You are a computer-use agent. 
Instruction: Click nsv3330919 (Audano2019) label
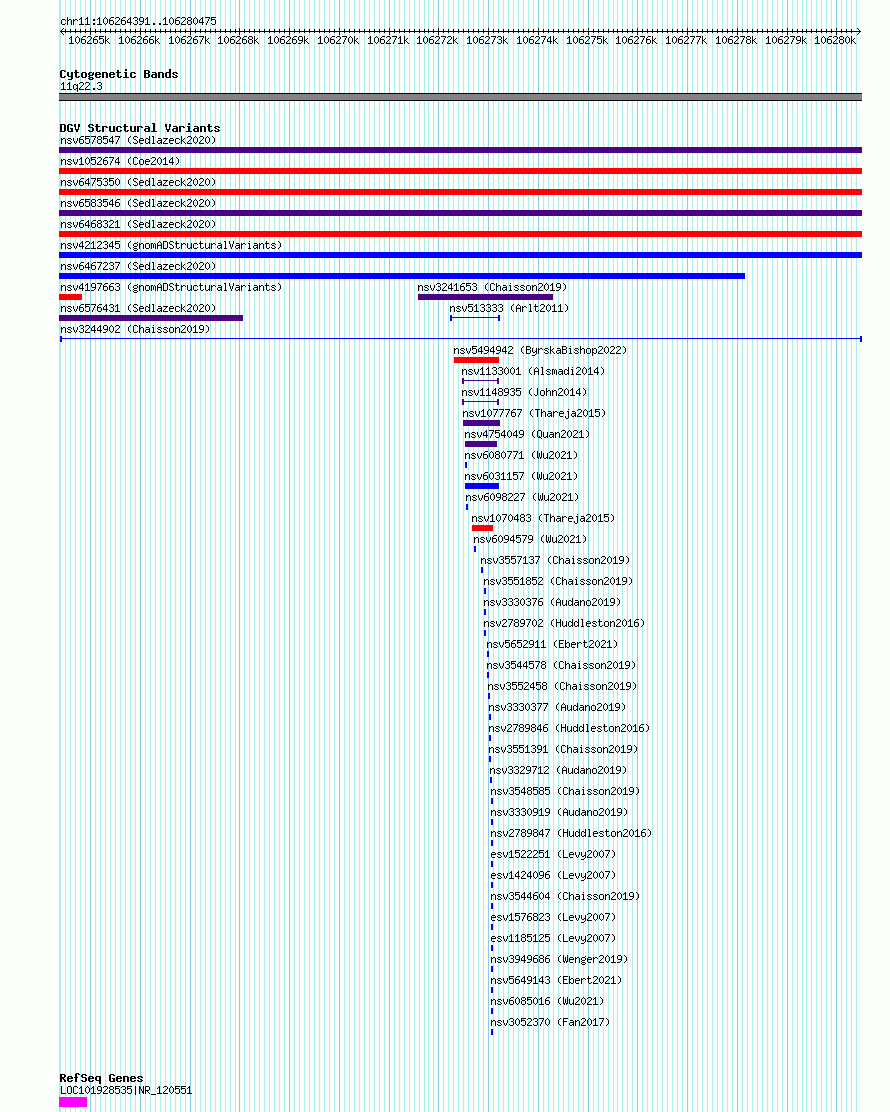(560, 812)
